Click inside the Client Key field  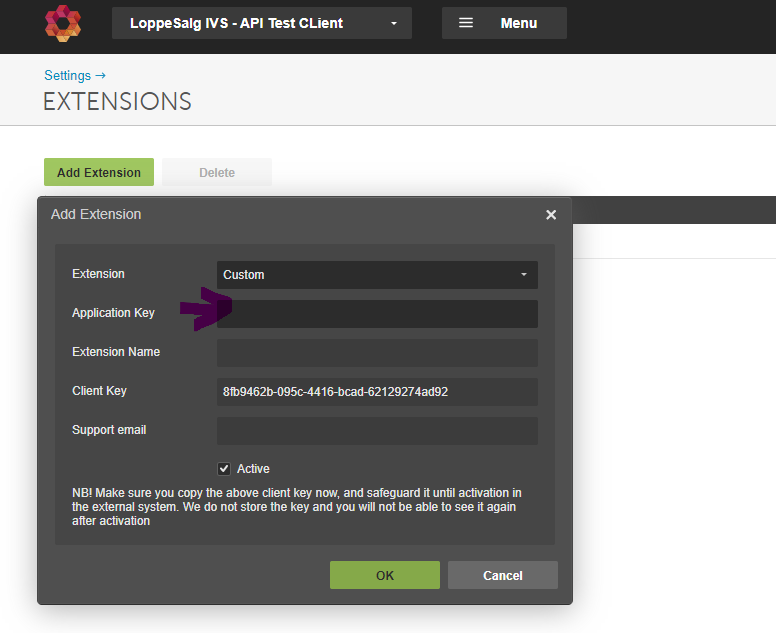point(377,392)
